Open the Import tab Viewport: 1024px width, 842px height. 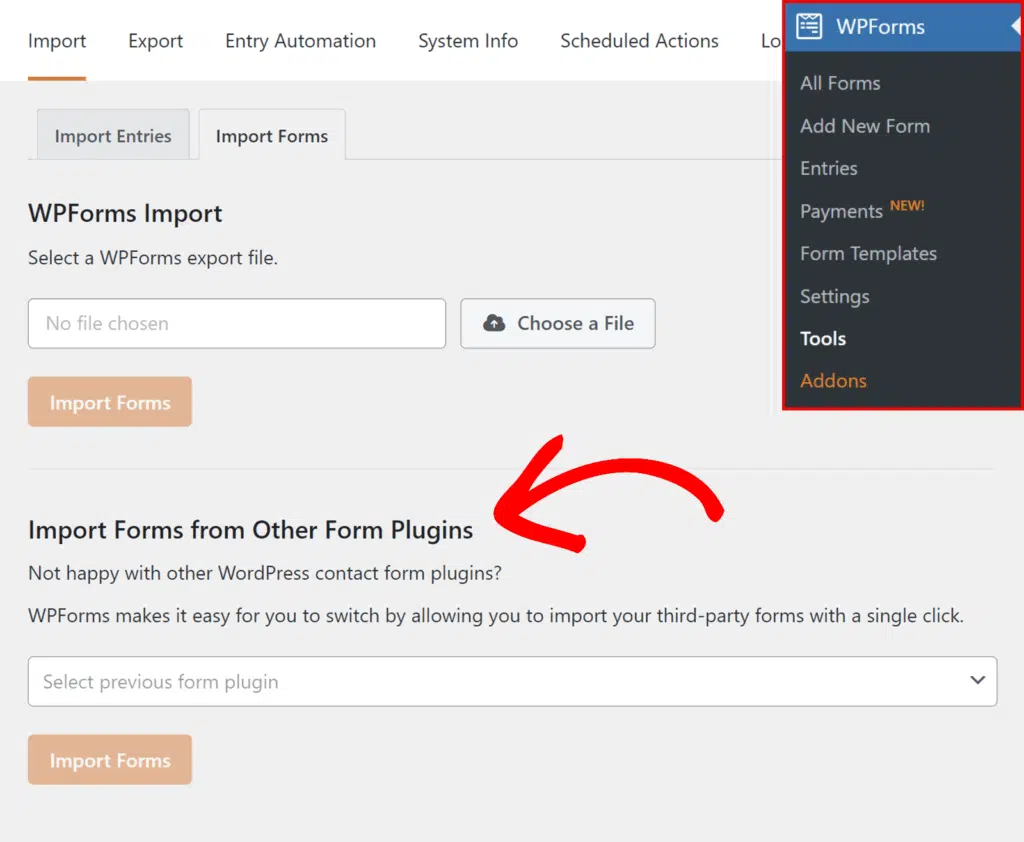57,40
